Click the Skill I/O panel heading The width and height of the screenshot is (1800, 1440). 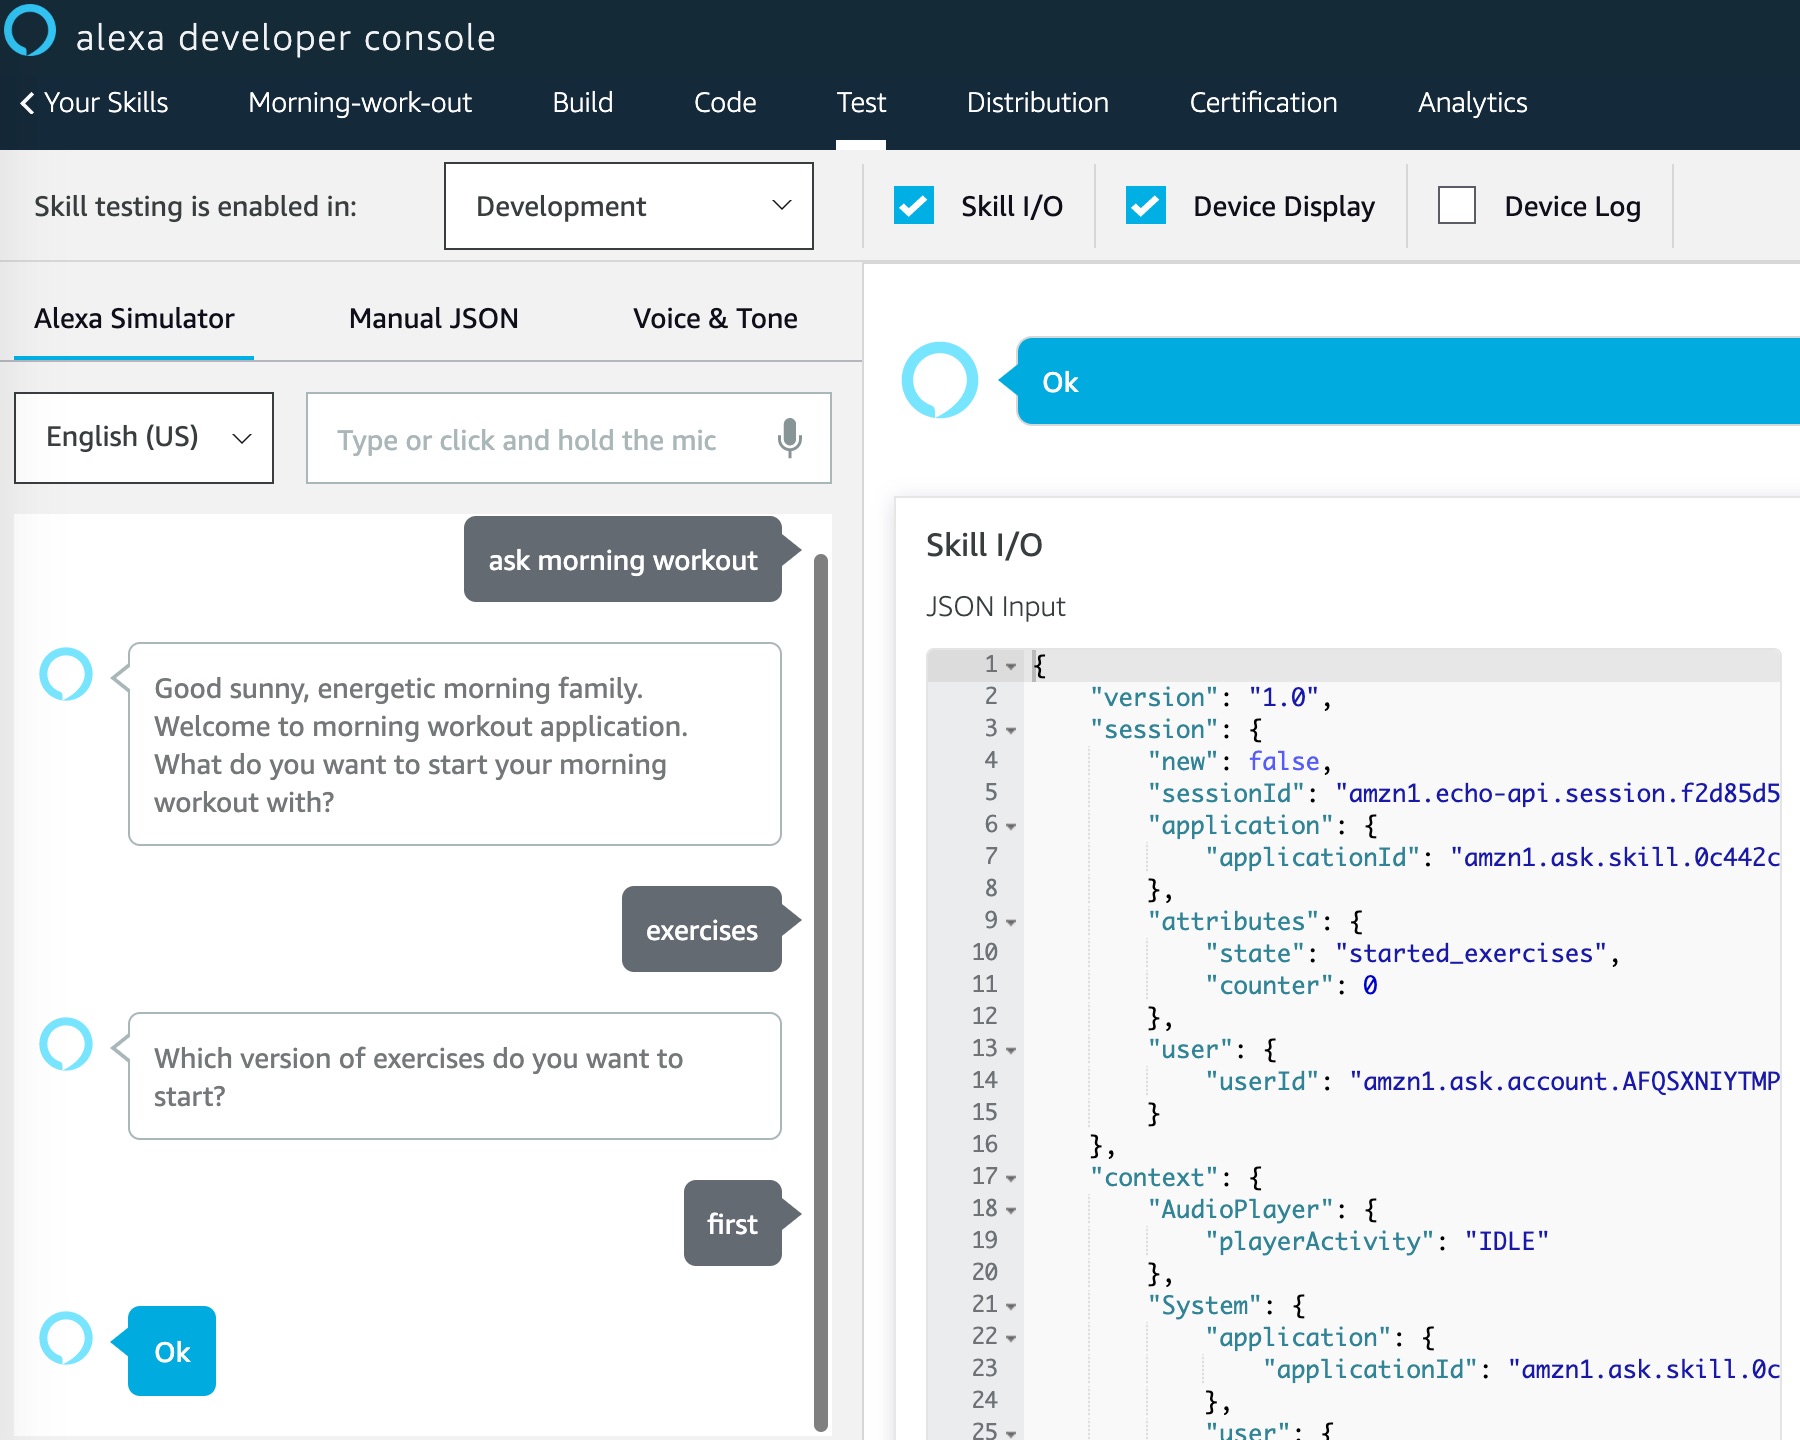click(x=984, y=545)
